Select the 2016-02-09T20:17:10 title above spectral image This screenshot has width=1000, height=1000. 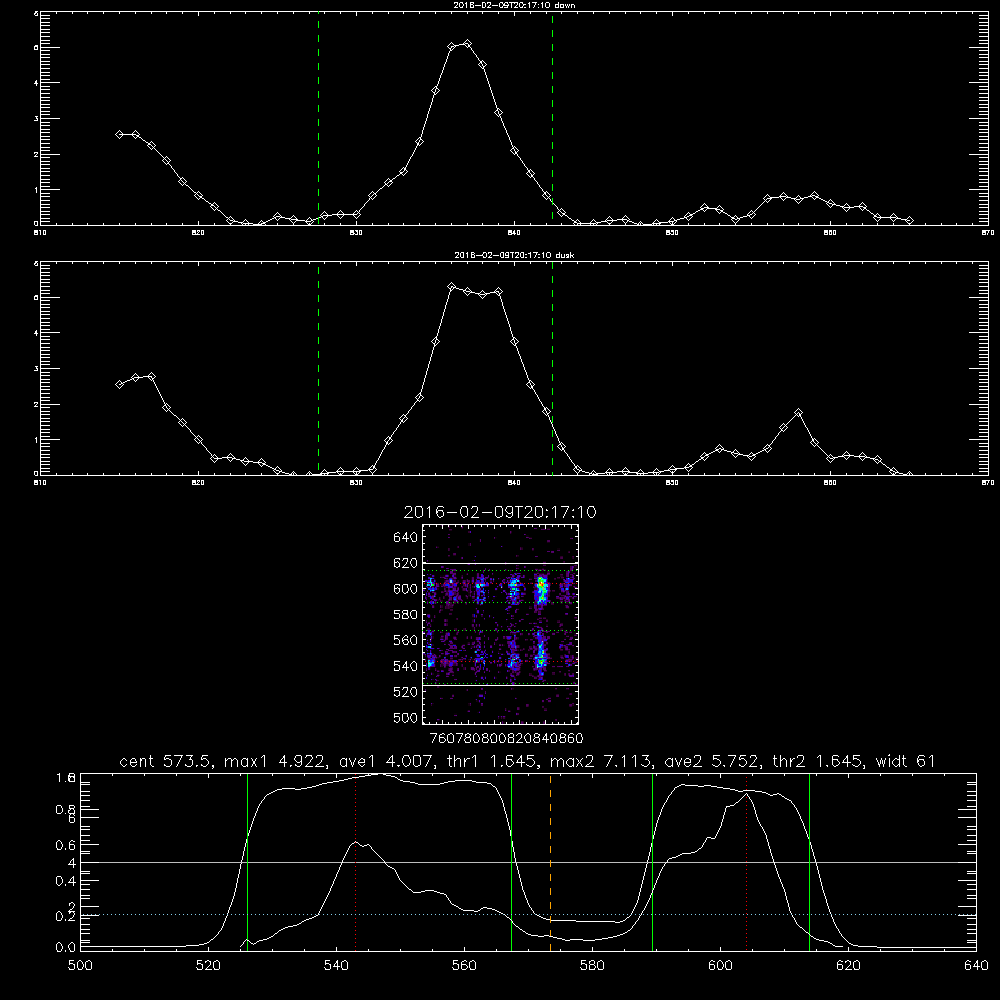(x=500, y=512)
